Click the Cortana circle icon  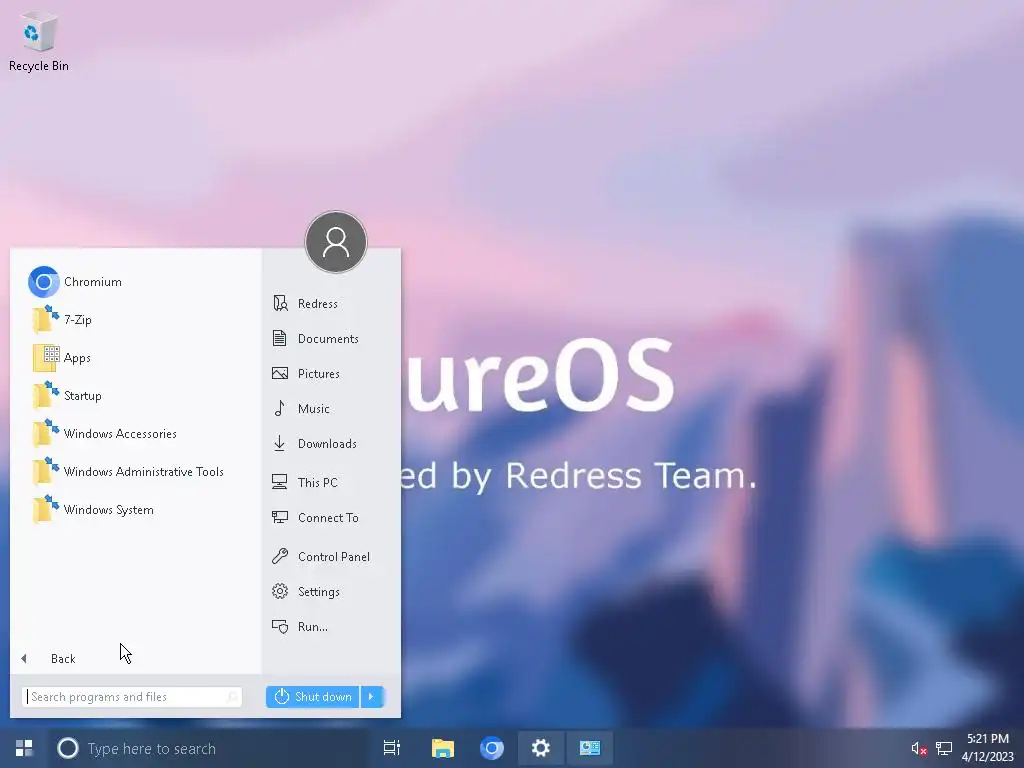(x=67, y=748)
